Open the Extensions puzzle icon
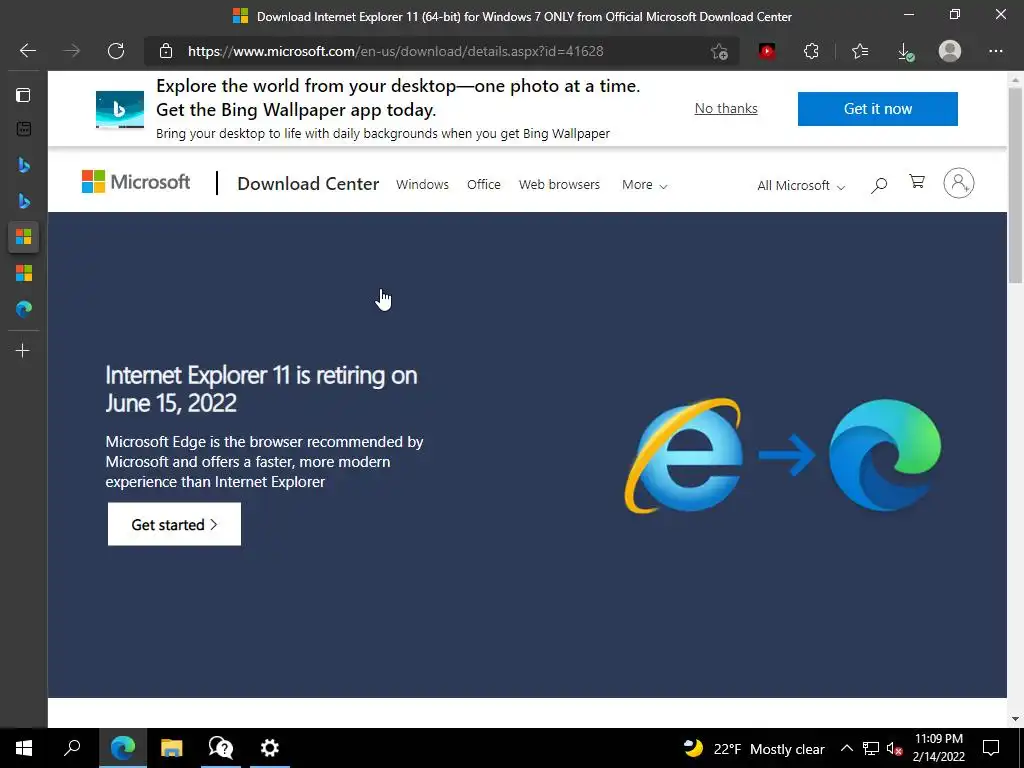The image size is (1024, 768). pos(811,51)
